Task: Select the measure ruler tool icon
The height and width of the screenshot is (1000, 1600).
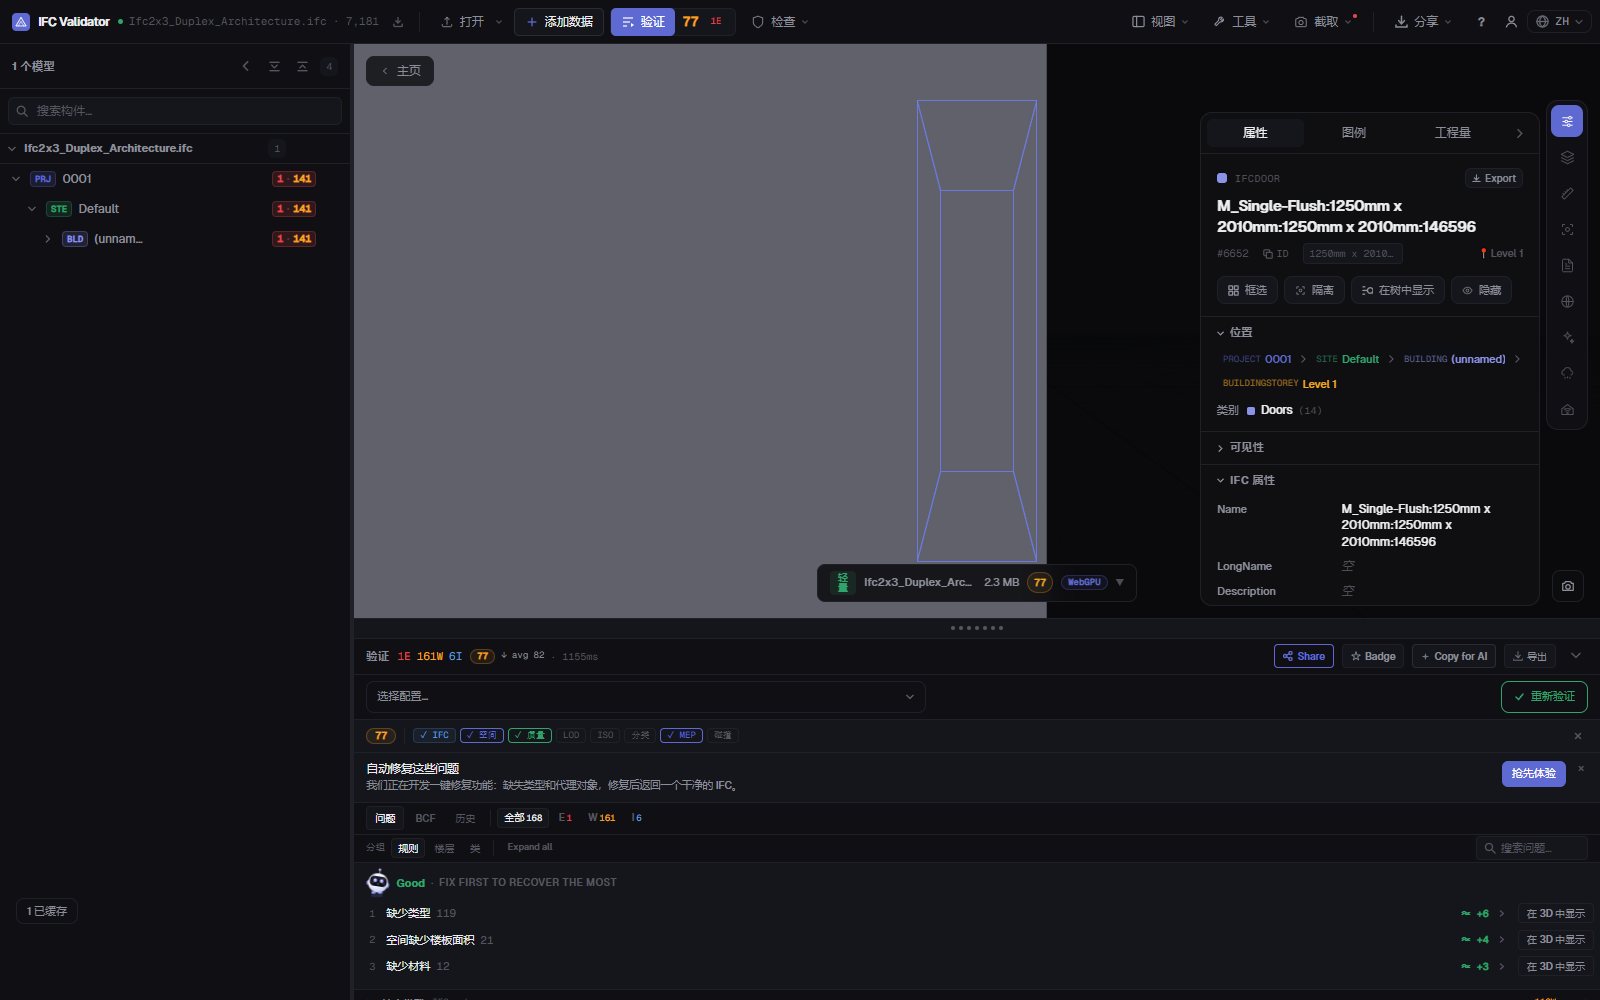Action: [1567, 194]
